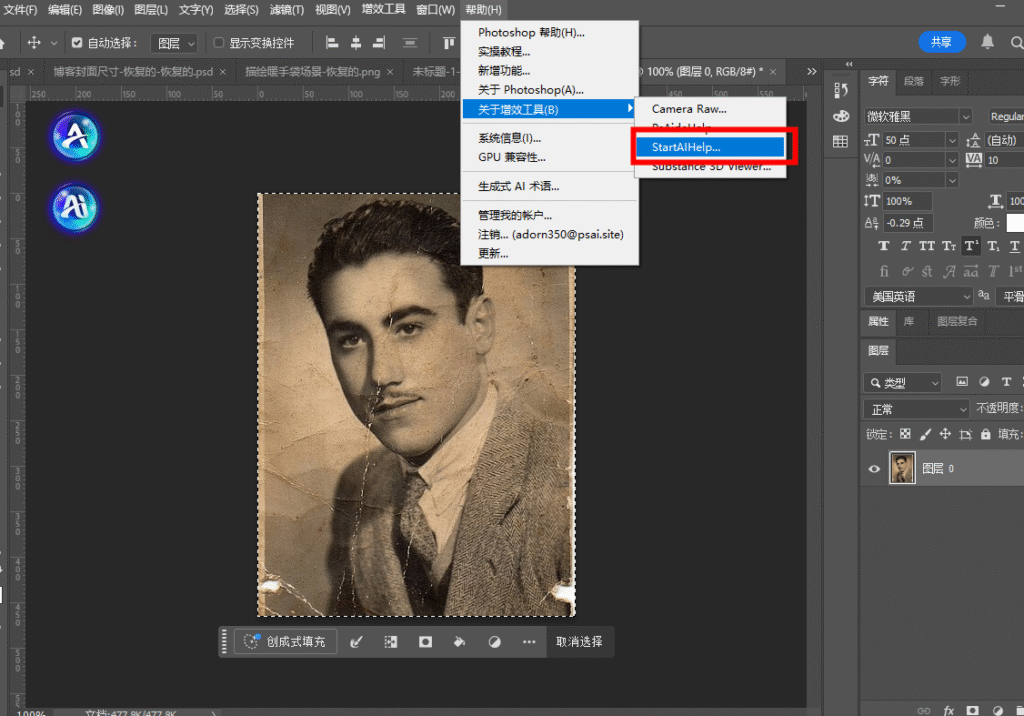This screenshot has width=1024, height=716.
Task: Click the 共享 share button
Action: [941, 42]
